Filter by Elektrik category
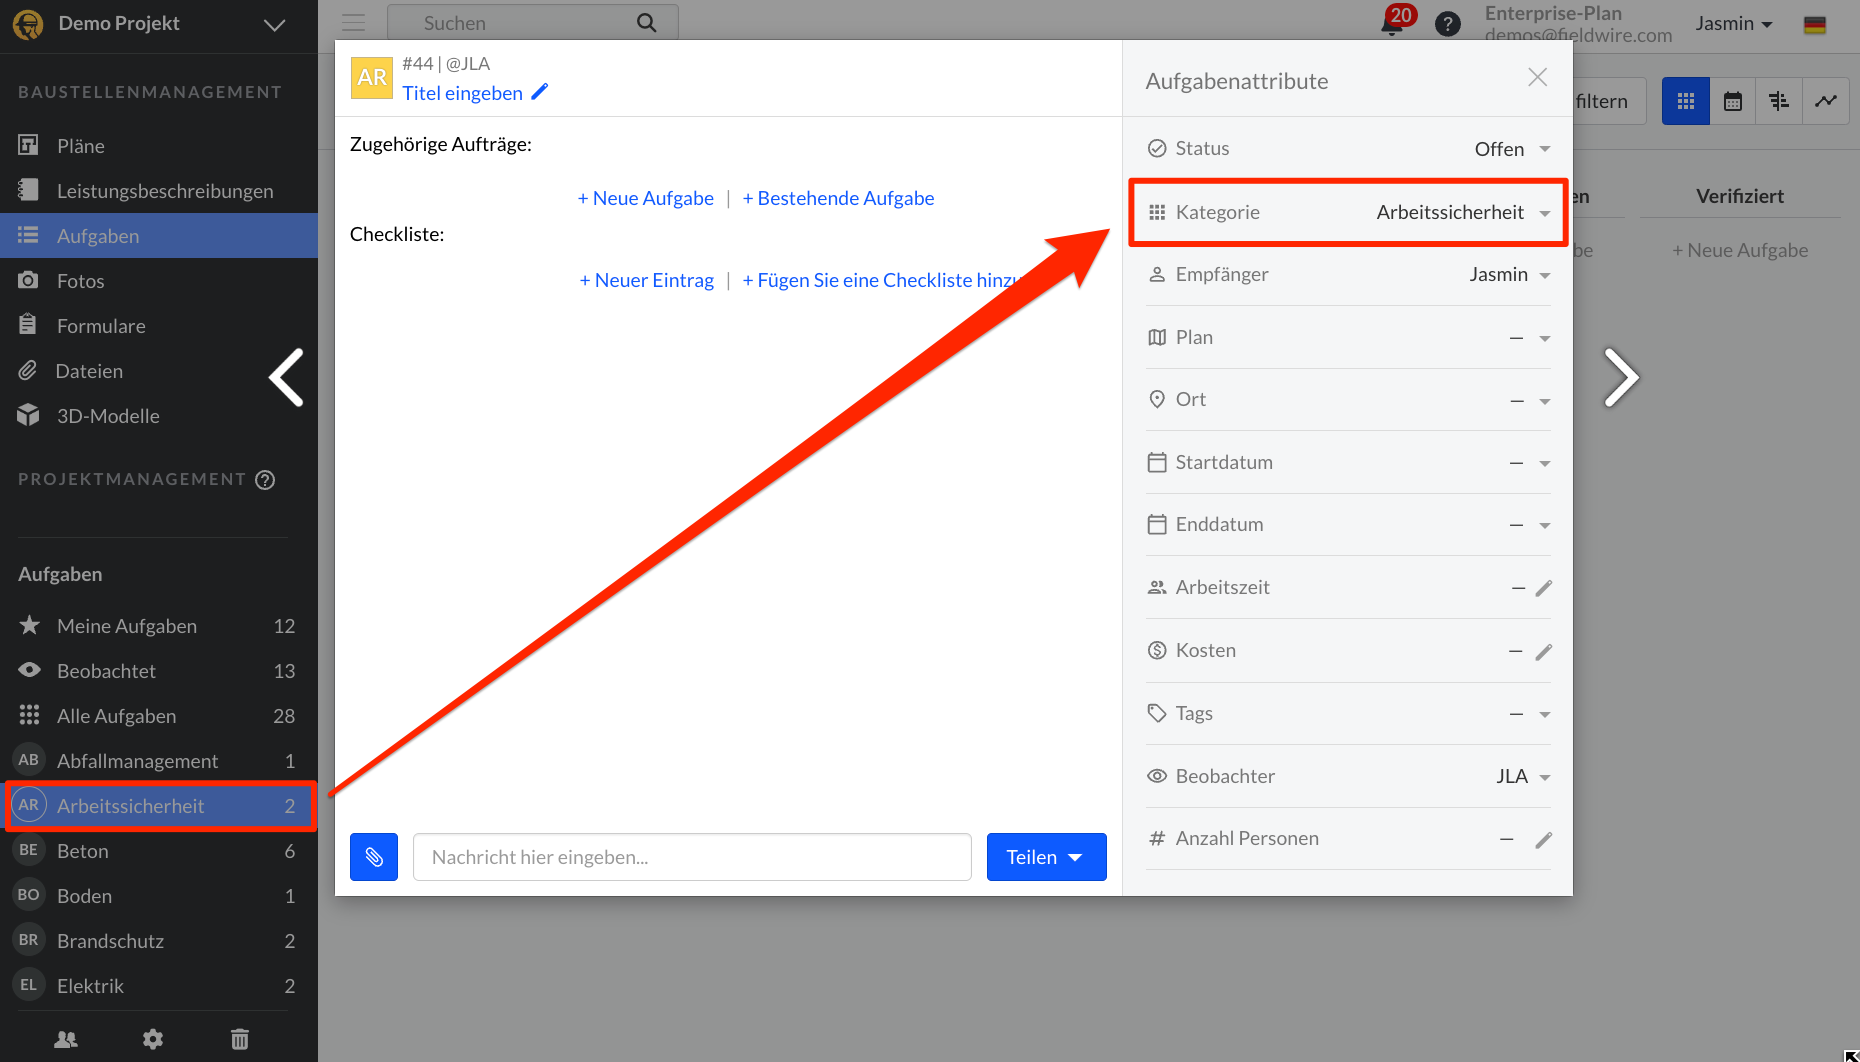Viewport: 1860px width, 1062px height. click(x=159, y=986)
